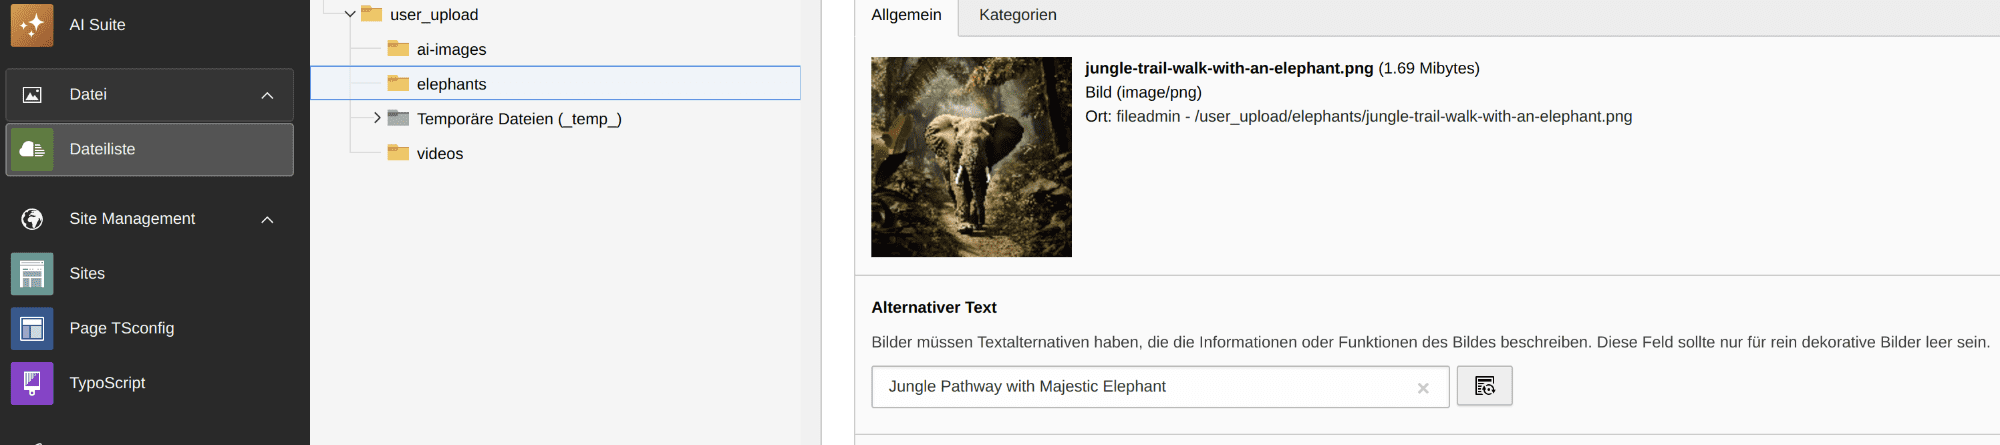Click the Dateiliste cloud icon
This screenshot has width=2000, height=445.
[x=32, y=149]
